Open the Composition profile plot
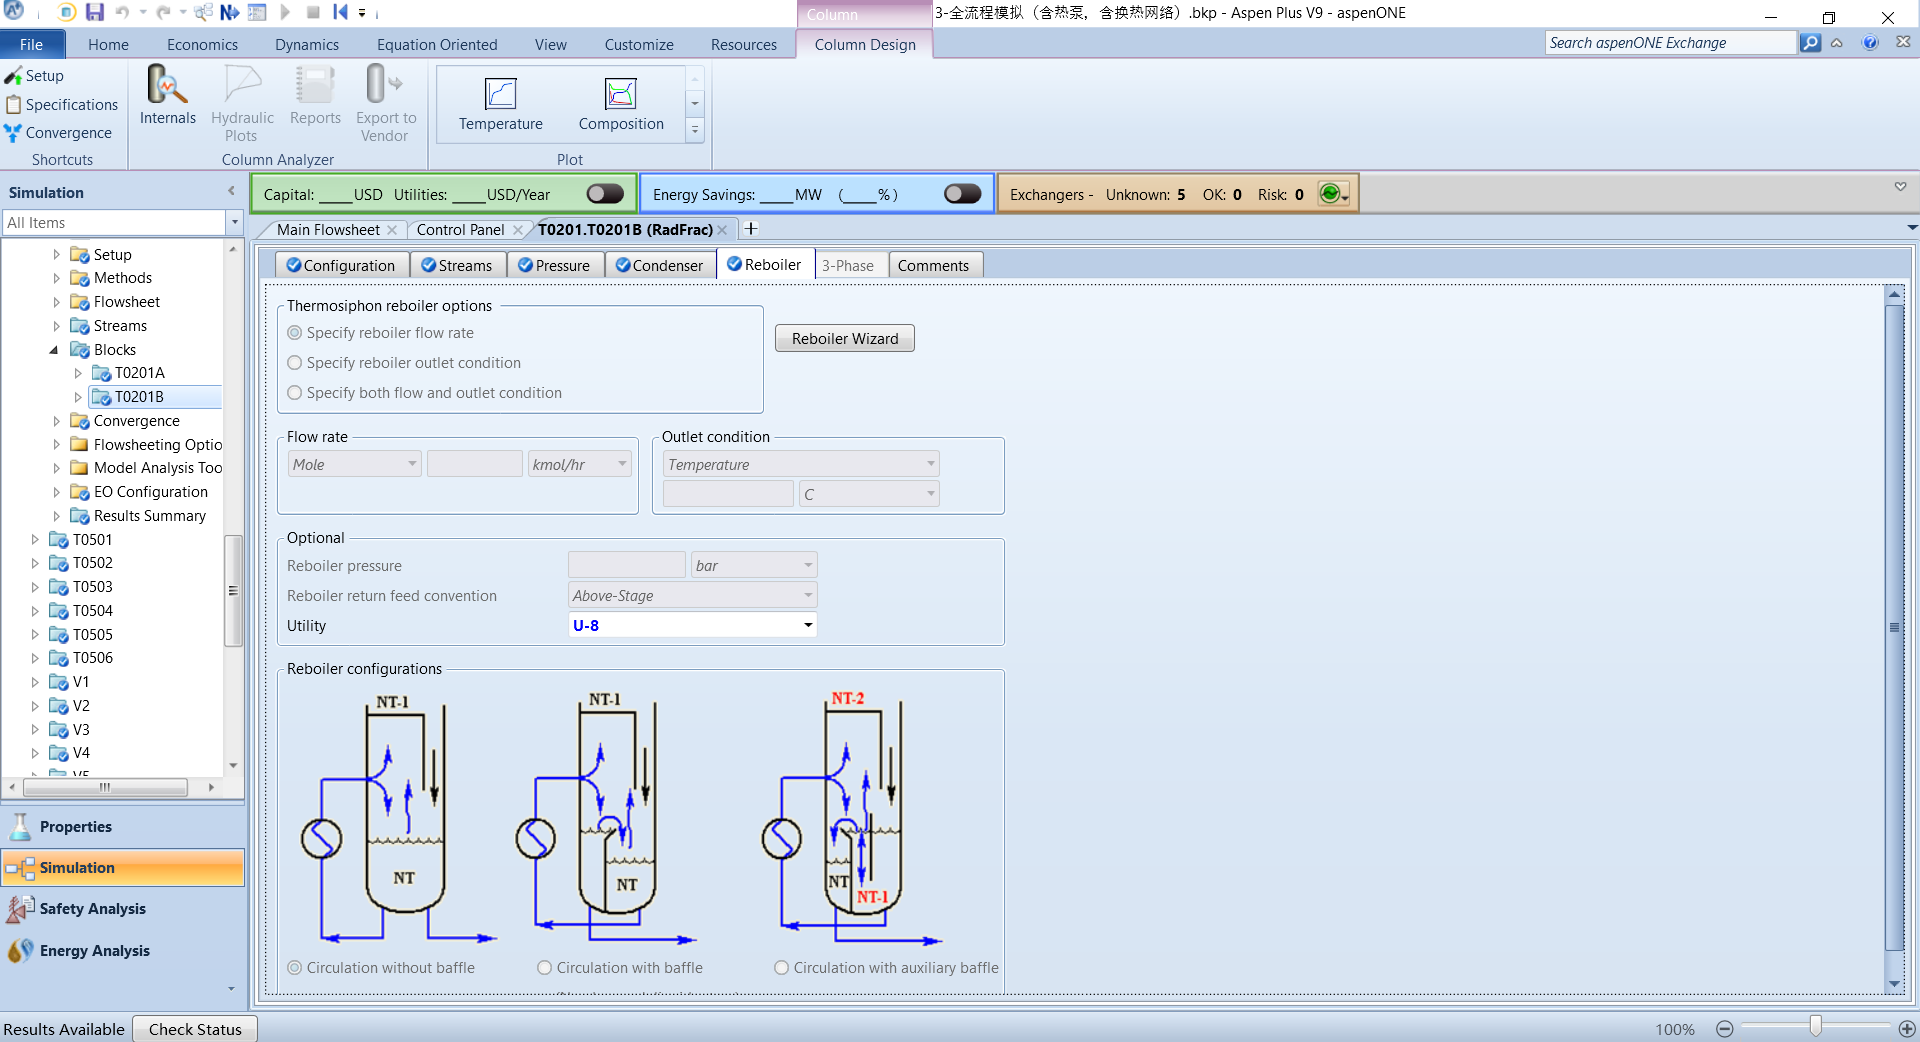The image size is (1920, 1042). pyautogui.click(x=621, y=104)
